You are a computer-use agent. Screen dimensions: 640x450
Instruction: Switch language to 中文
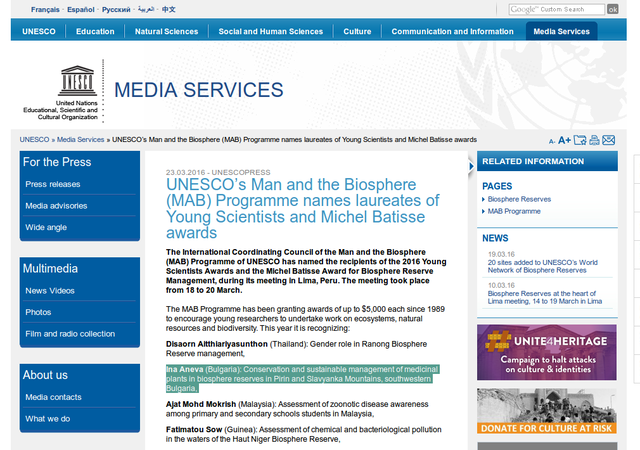169,9
